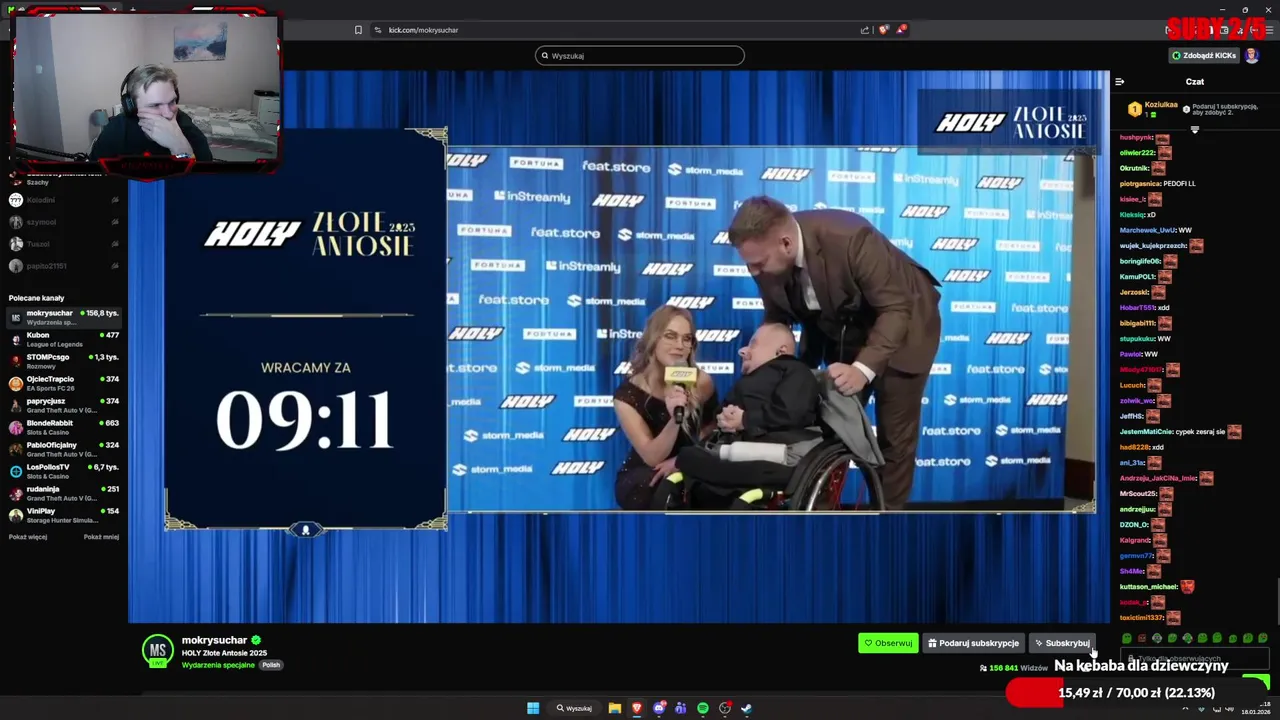This screenshot has width=1280, height=720.
Task: Click the Zdobądź KICKs button
Action: pyautogui.click(x=1205, y=55)
